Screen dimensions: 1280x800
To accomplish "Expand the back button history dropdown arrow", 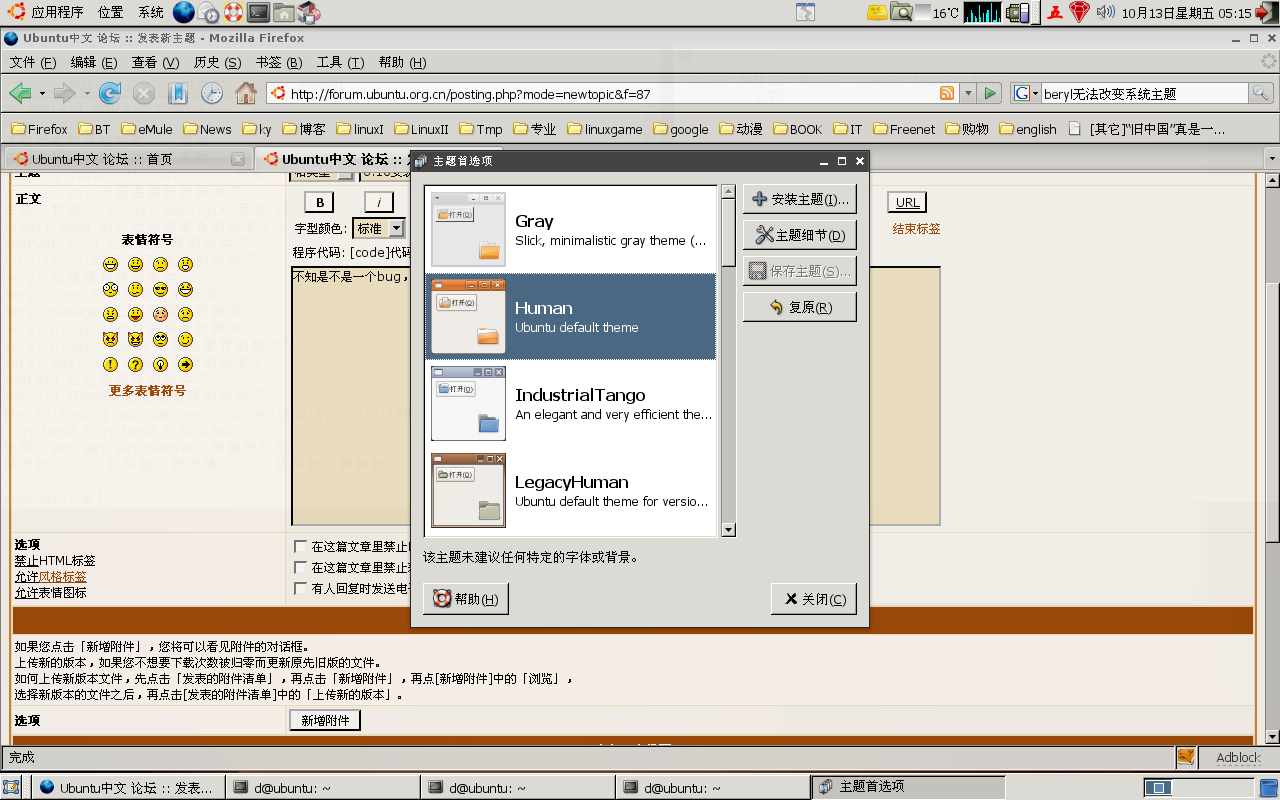I will pyautogui.click(x=42, y=94).
